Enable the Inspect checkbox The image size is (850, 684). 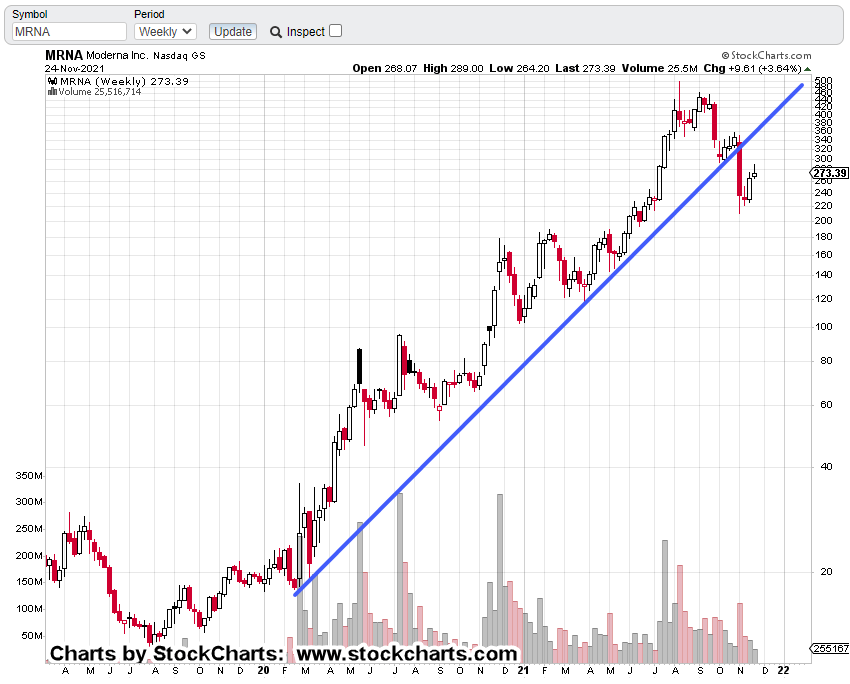tap(335, 31)
